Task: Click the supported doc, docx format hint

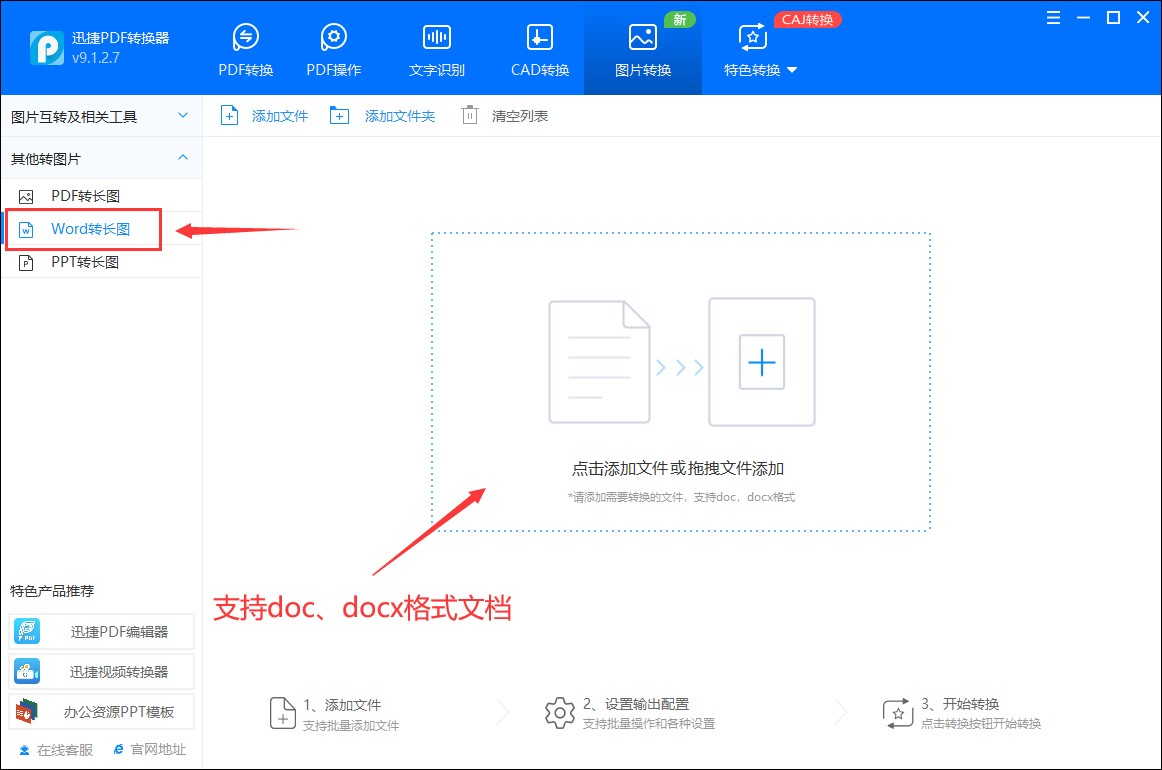Action: click(681, 497)
